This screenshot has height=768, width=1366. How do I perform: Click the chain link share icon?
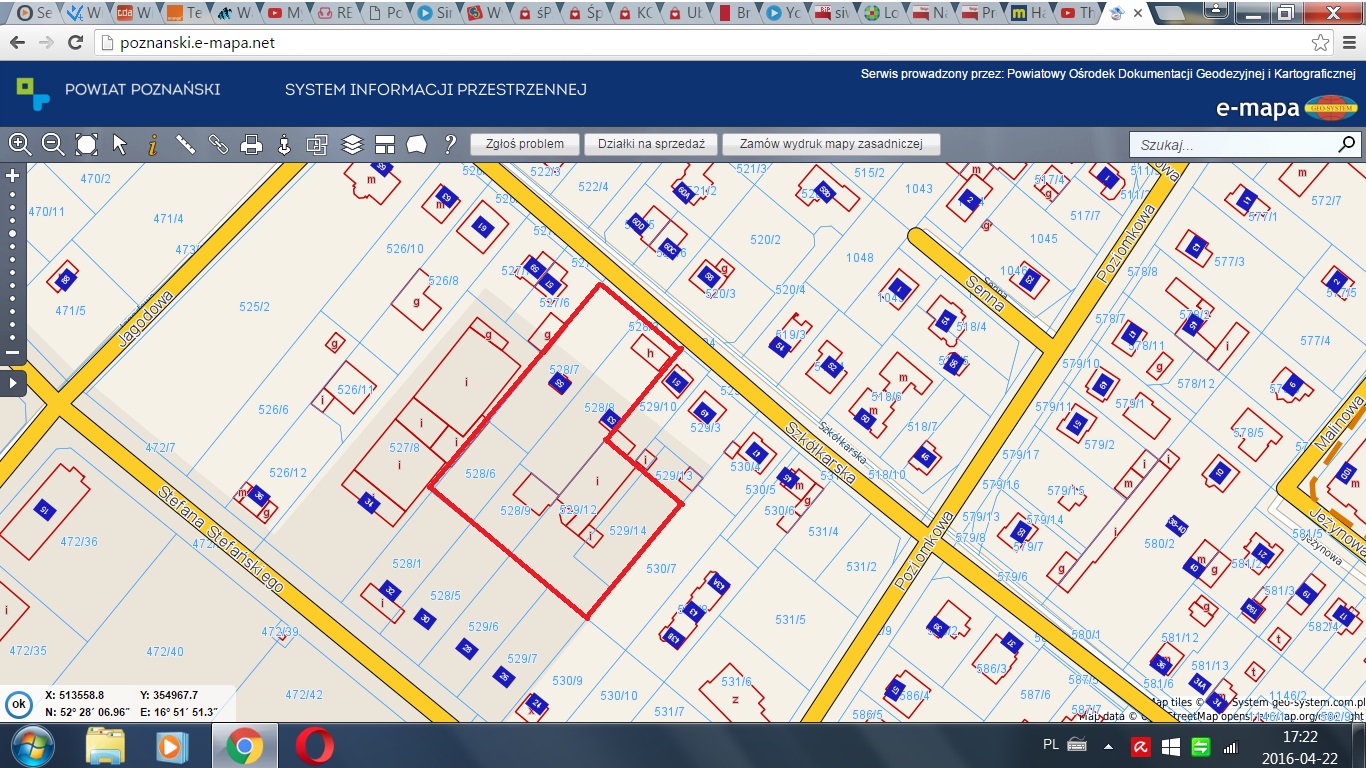point(218,144)
